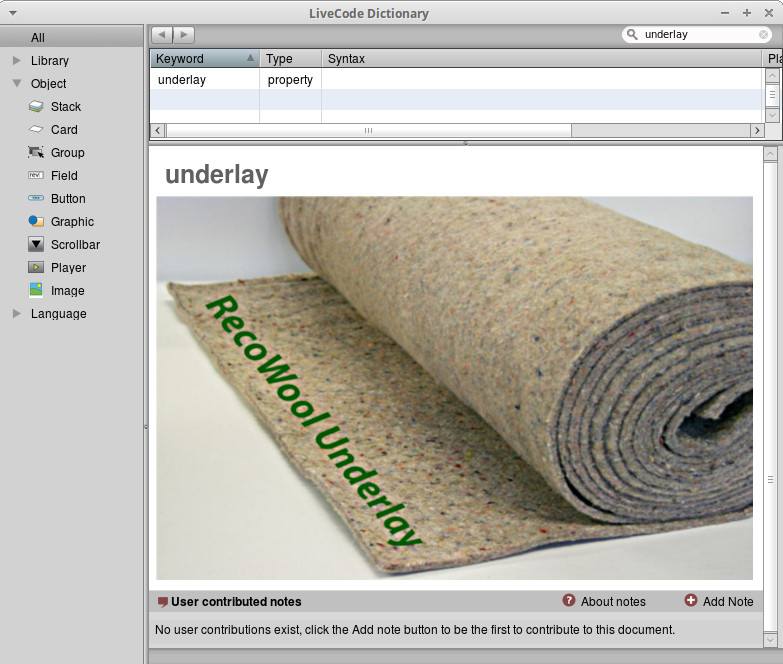Select the Stack object icon
The height and width of the screenshot is (664, 783).
[x=36, y=107]
